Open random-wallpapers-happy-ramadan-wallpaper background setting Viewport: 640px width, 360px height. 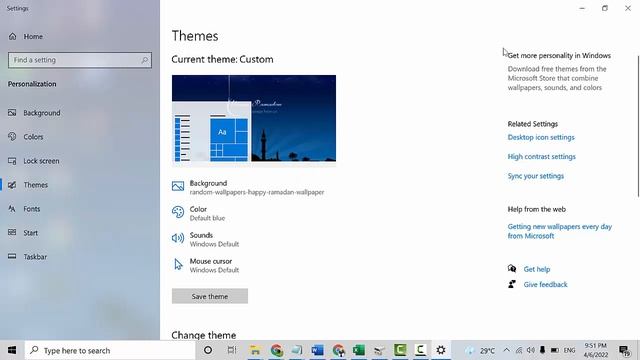(x=257, y=192)
